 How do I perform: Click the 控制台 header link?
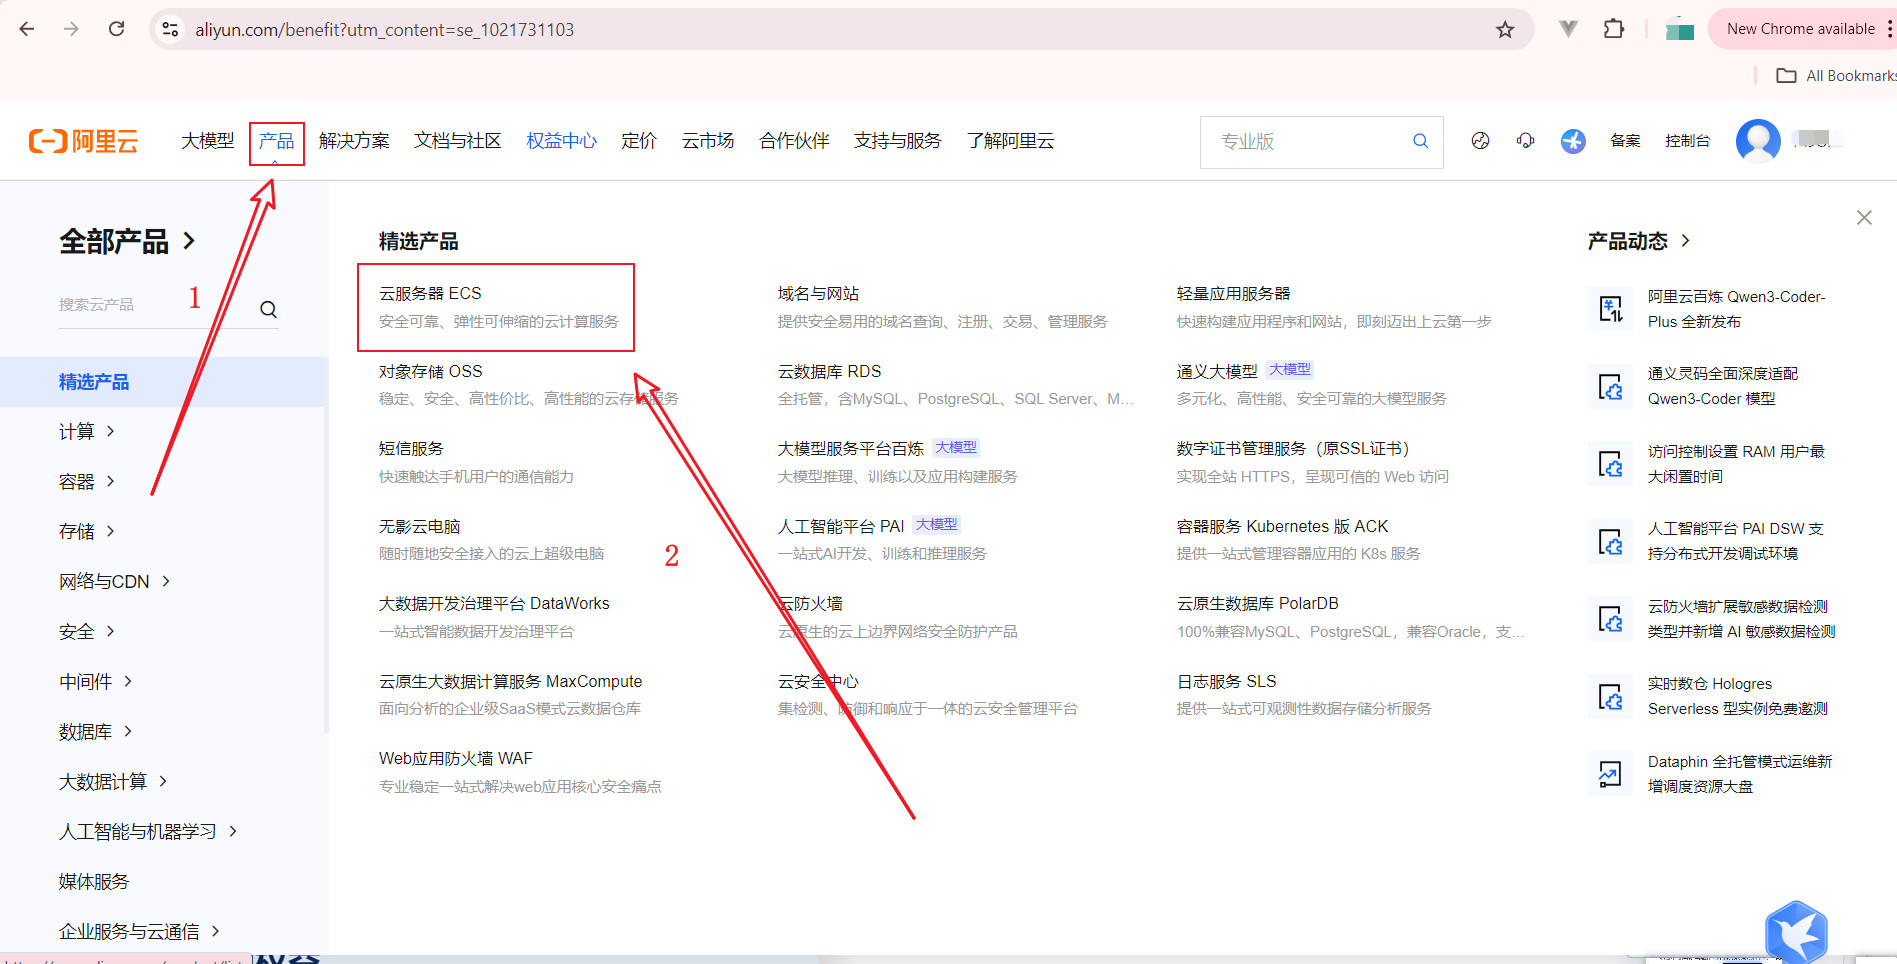click(1688, 141)
